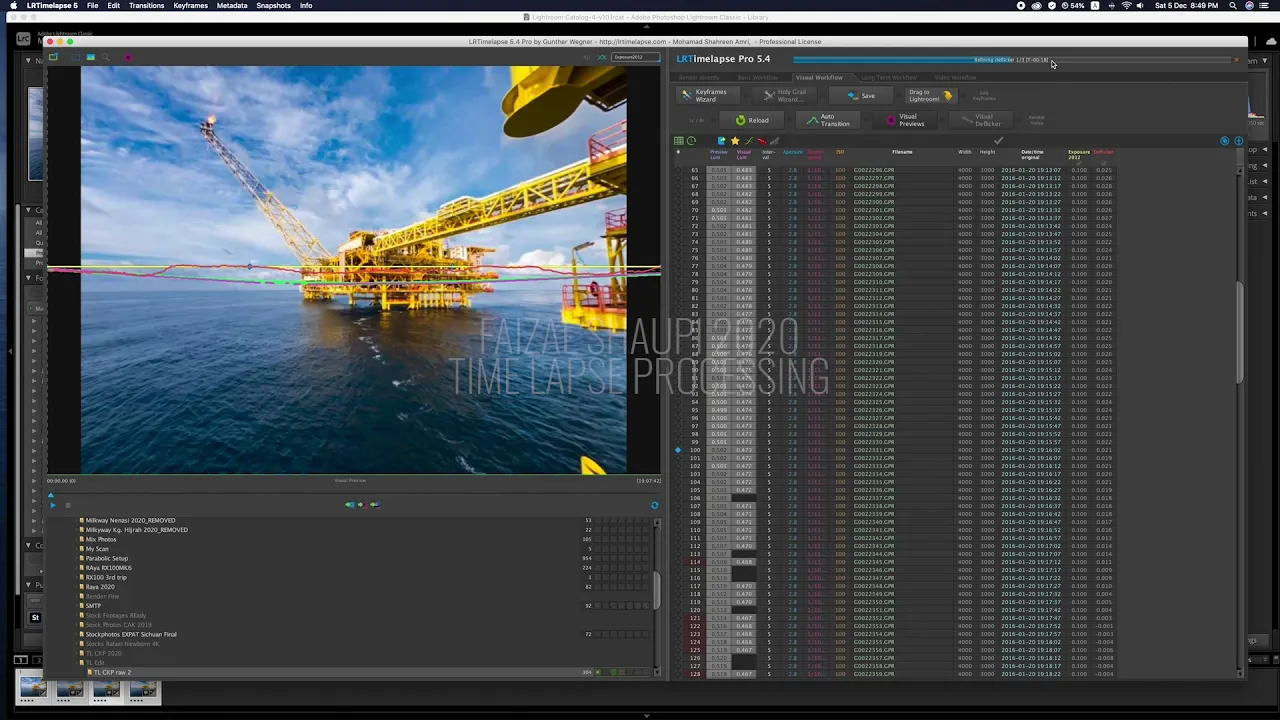Start preview playback with the play arrow
Screen dimensions: 1280x720
tap(53, 505)
